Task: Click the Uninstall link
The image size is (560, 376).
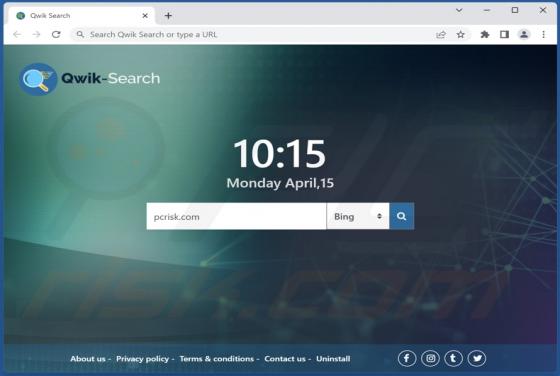Action: [333, 359]
